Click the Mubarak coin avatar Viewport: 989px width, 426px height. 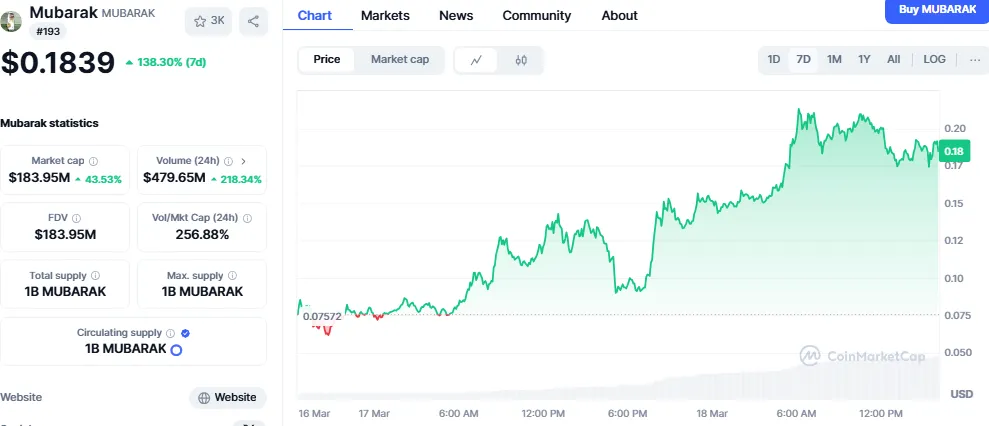[x=11, y=21]
